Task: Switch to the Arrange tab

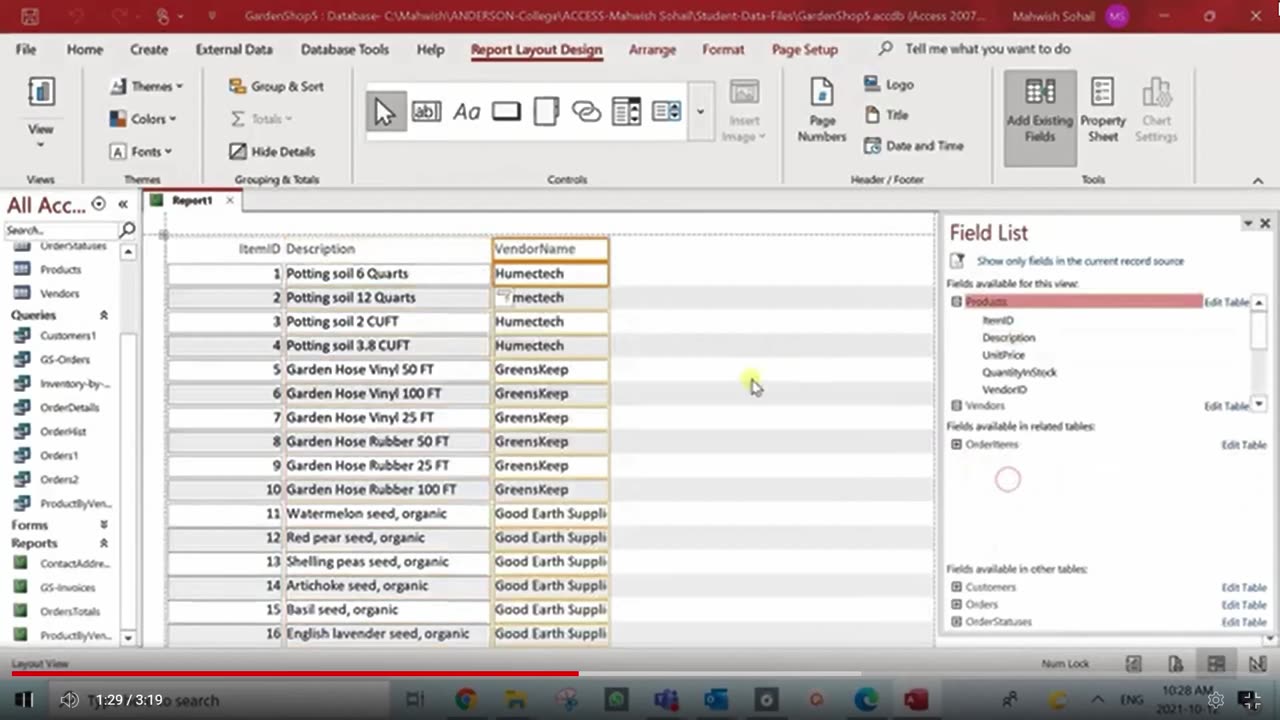Action: coord(652,49)
